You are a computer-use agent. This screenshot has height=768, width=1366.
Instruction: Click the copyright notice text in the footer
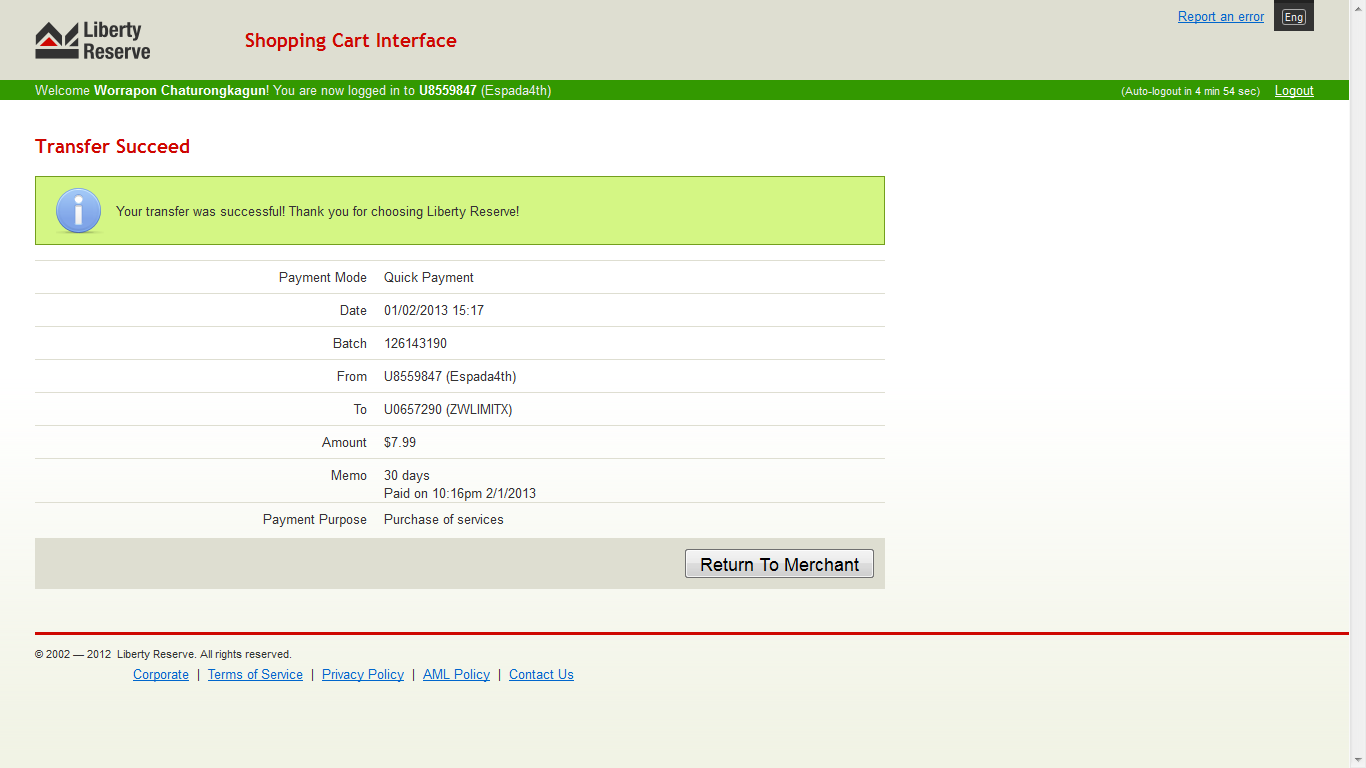163,655
